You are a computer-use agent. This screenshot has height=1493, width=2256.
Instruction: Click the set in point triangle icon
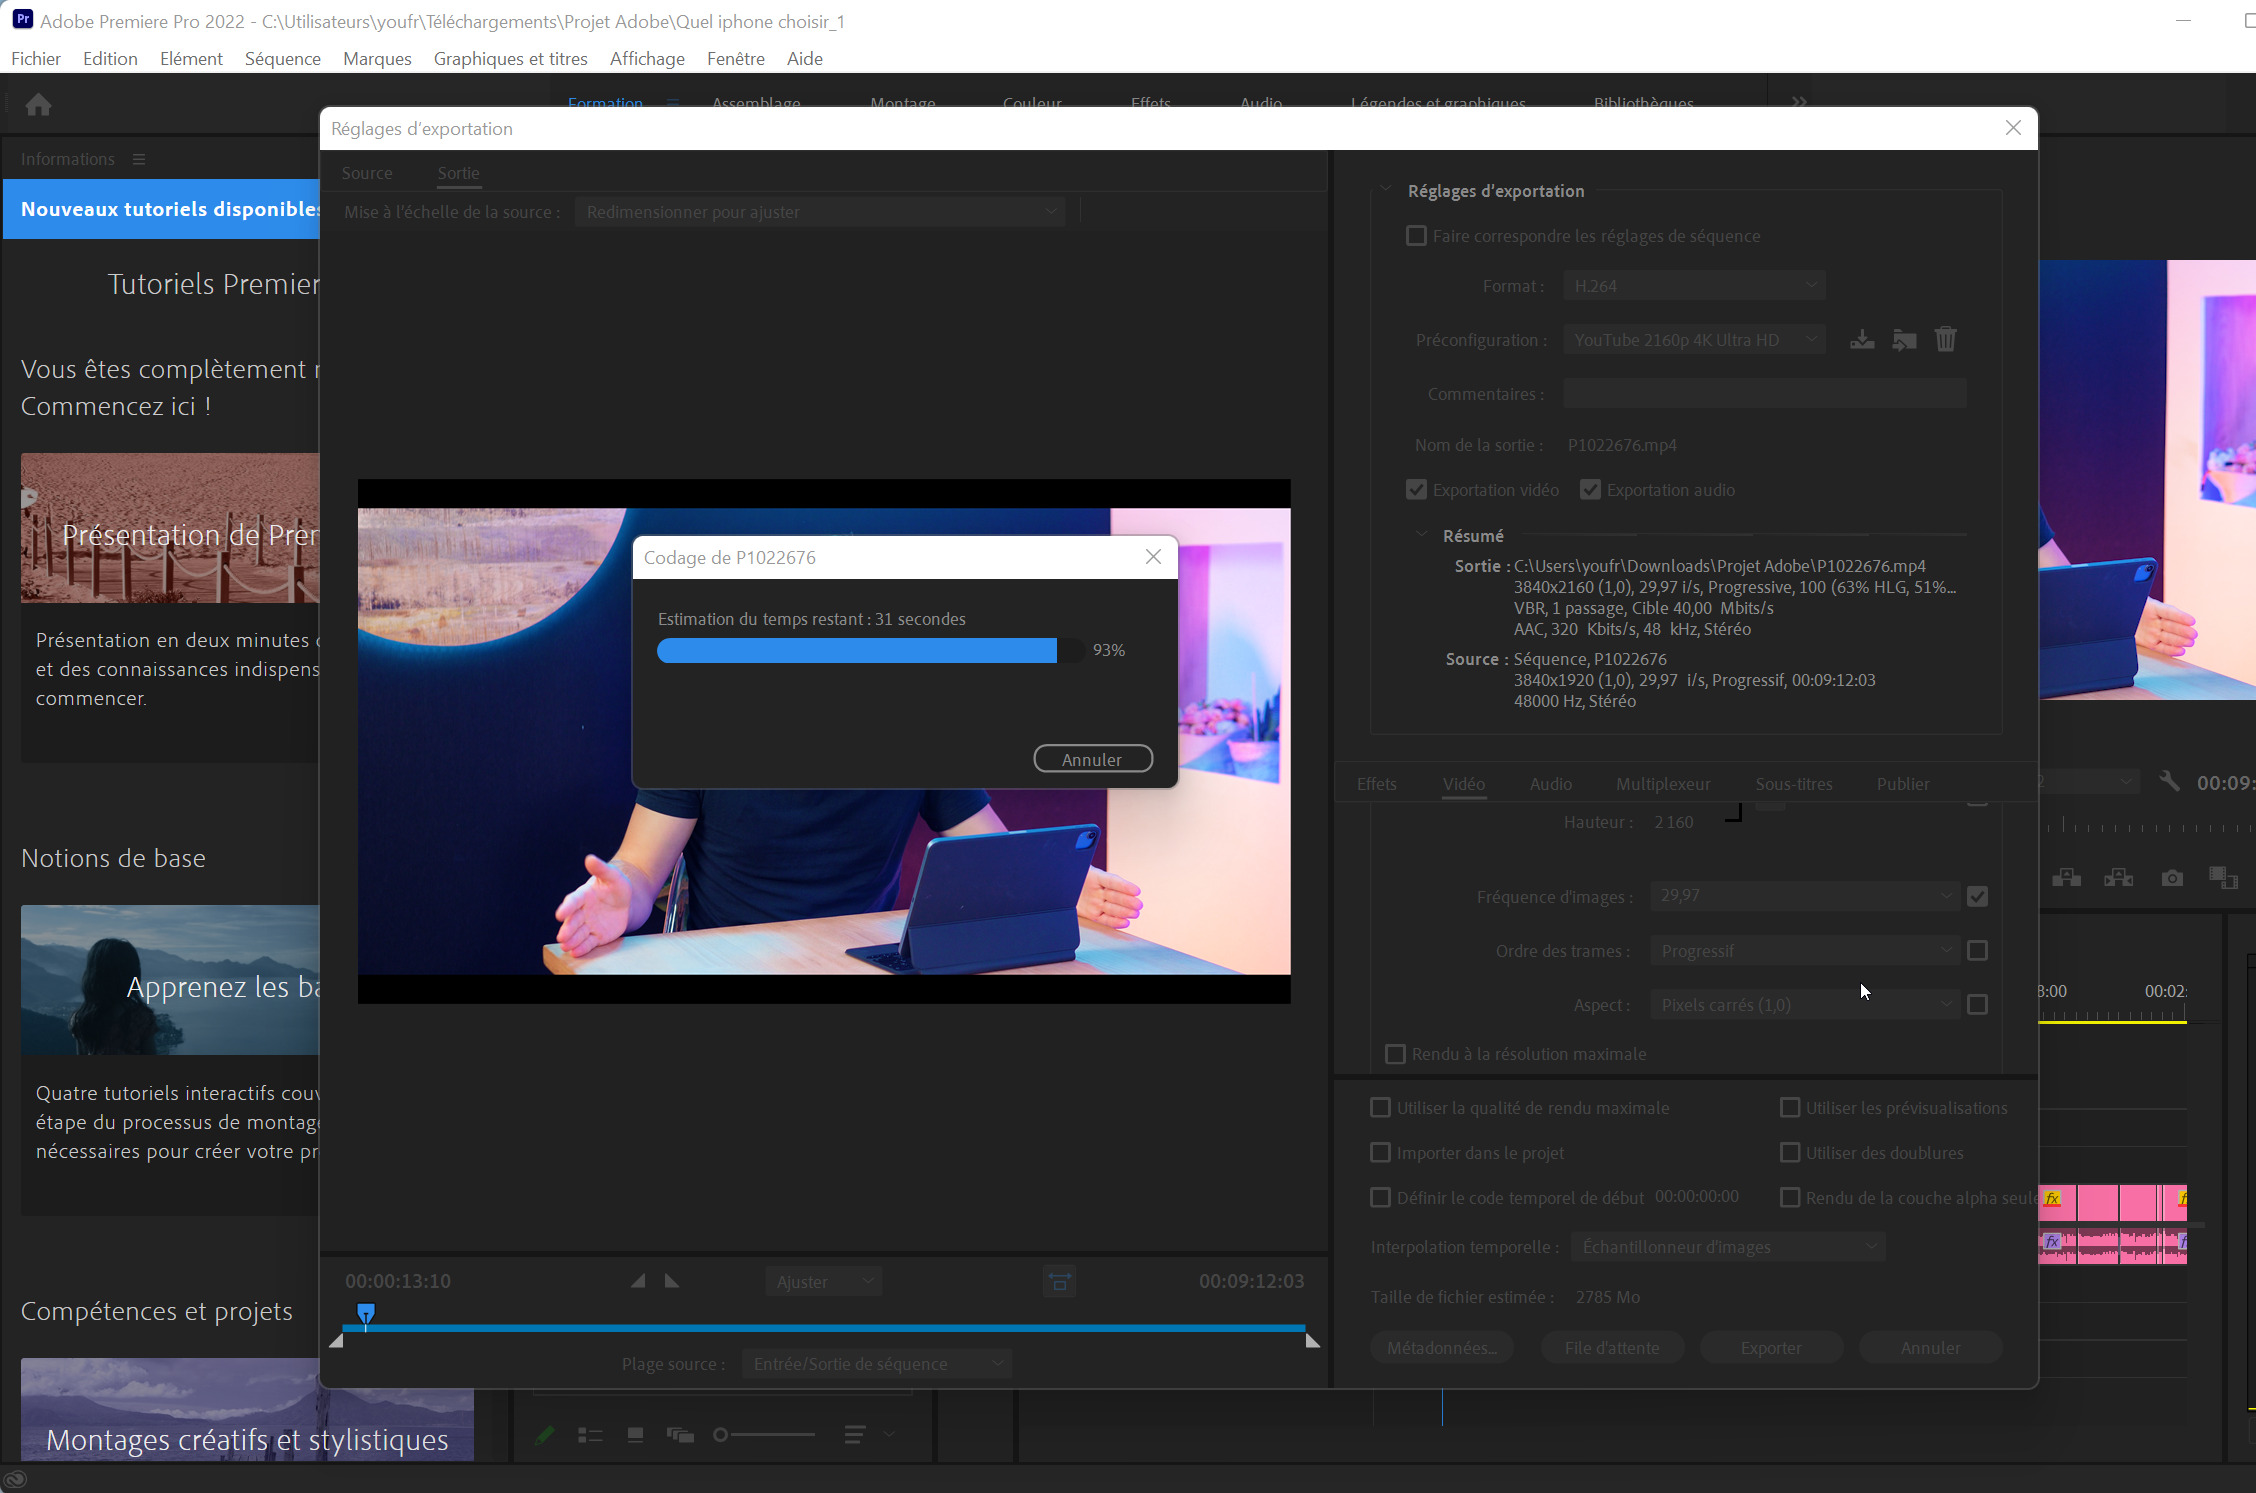638,1281
